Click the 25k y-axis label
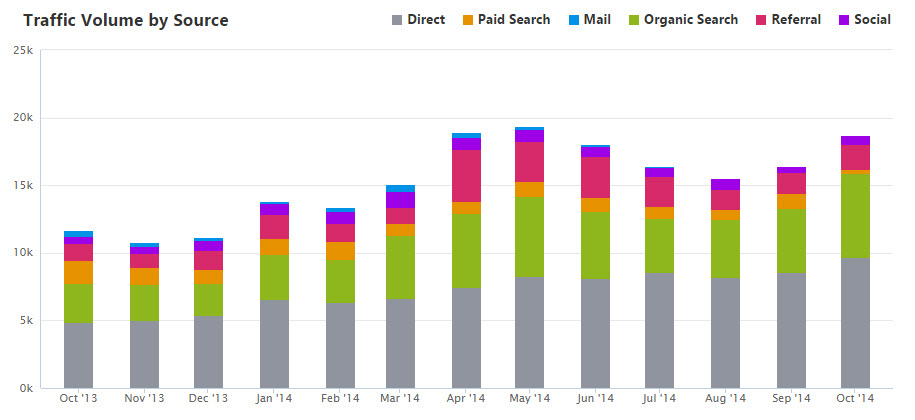 (x=22, y=50)
